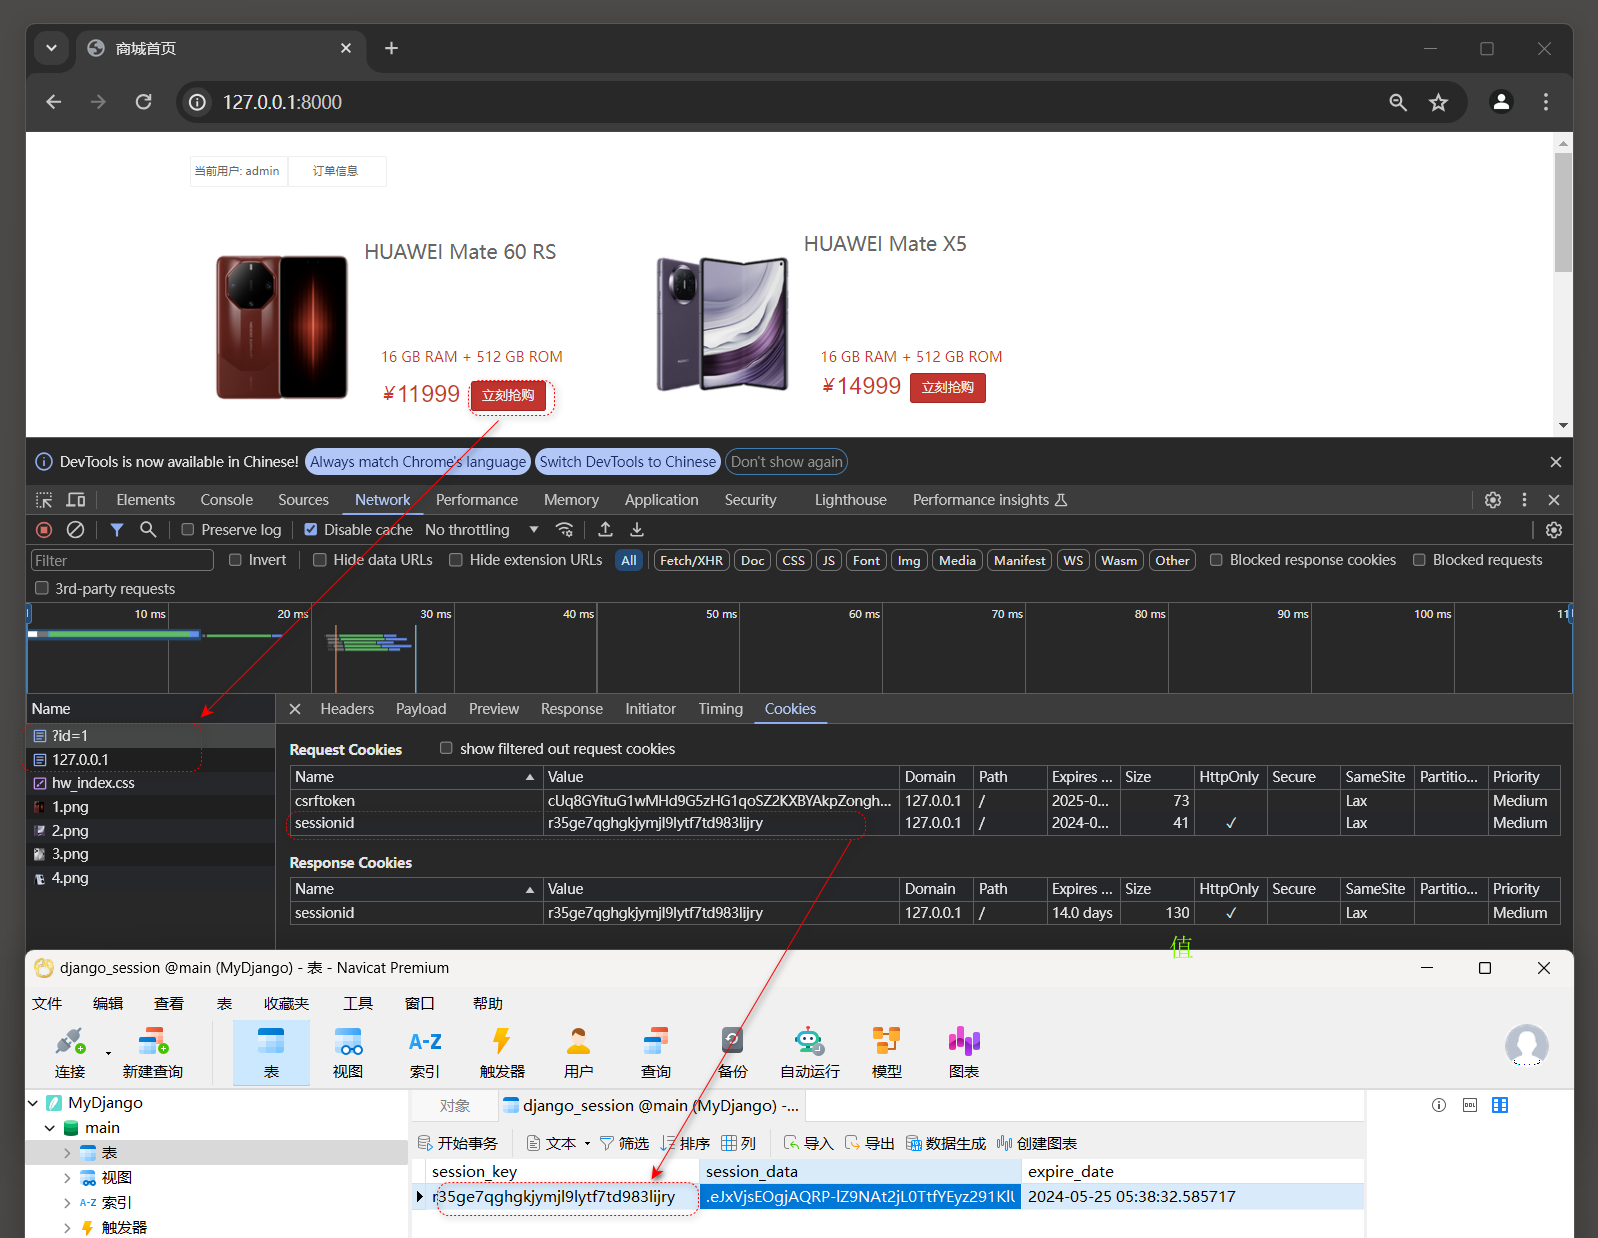
Task: Bookmark this page with star icon
Action: point(1438,102)
